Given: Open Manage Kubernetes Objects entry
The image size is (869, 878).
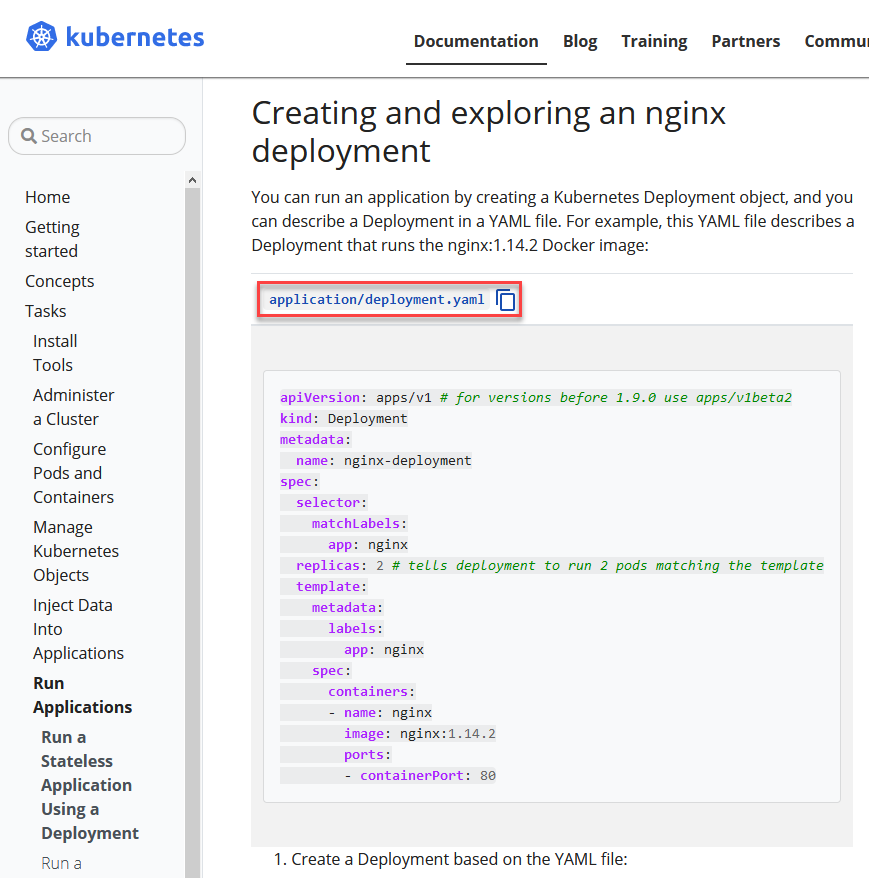Looking at the screenshot, I should 76,551.
